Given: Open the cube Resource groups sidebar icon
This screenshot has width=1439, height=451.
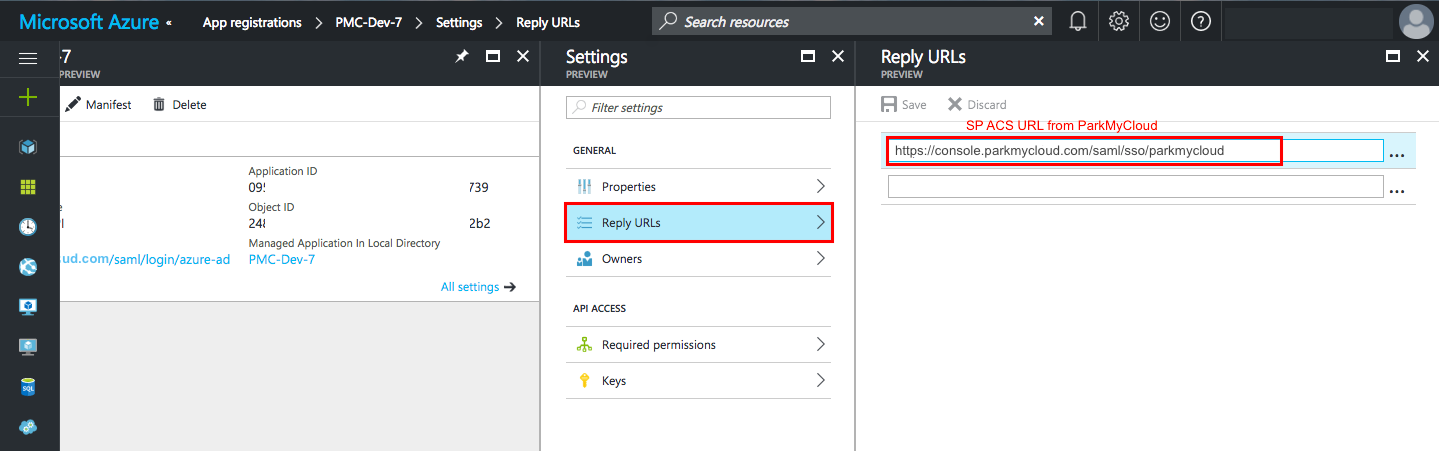Looking at the screenshot, I should click(x=28, y=147).
